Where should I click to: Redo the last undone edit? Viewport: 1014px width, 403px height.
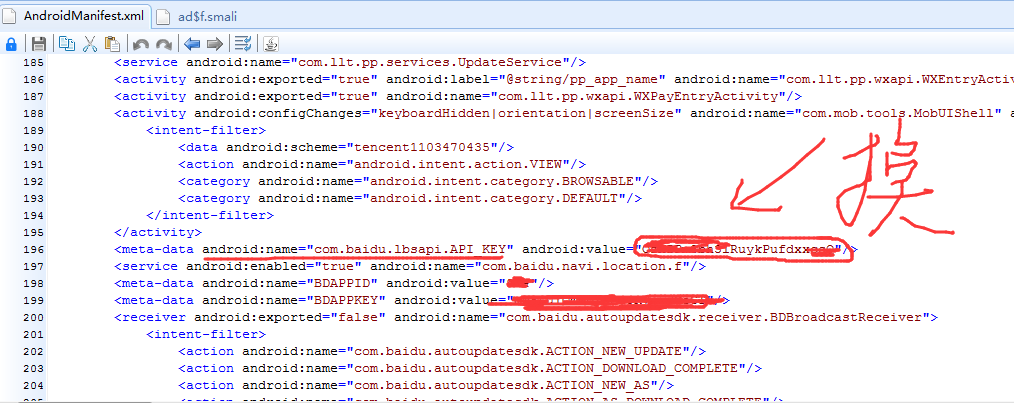tap(163, 44)
